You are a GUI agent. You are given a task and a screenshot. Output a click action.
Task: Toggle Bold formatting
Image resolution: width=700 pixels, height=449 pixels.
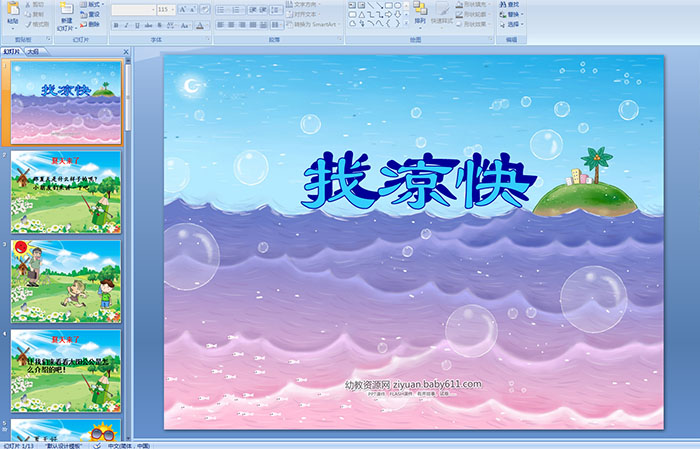116,25
